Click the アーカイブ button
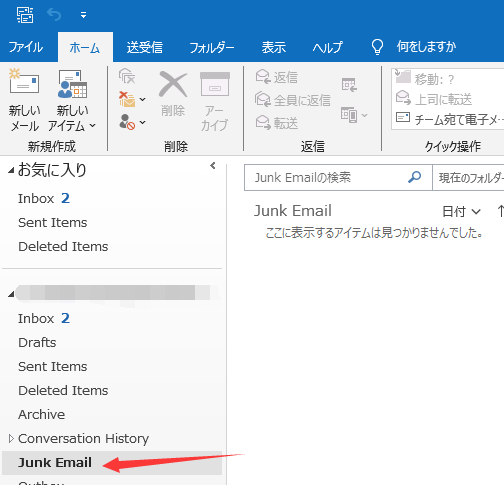Image resolution: width=504 pixels, height=485 pixels. (215, 101)
